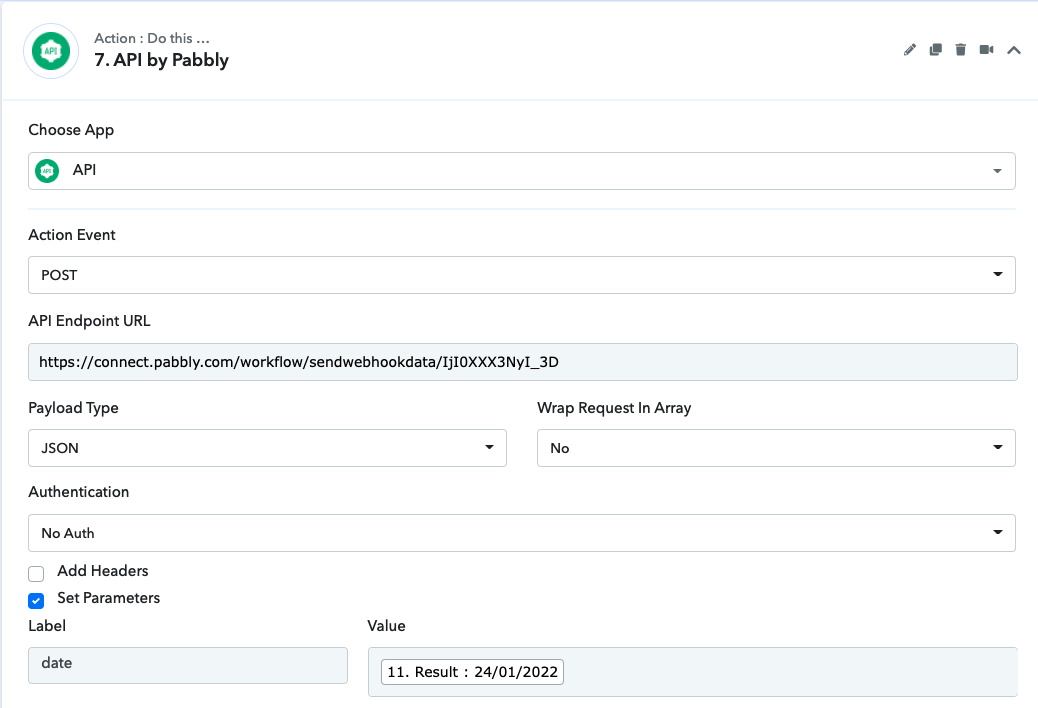Click the API by Pabbly app logo
Viewport: 1038px width, 708px height.
(x=51, y=51)
